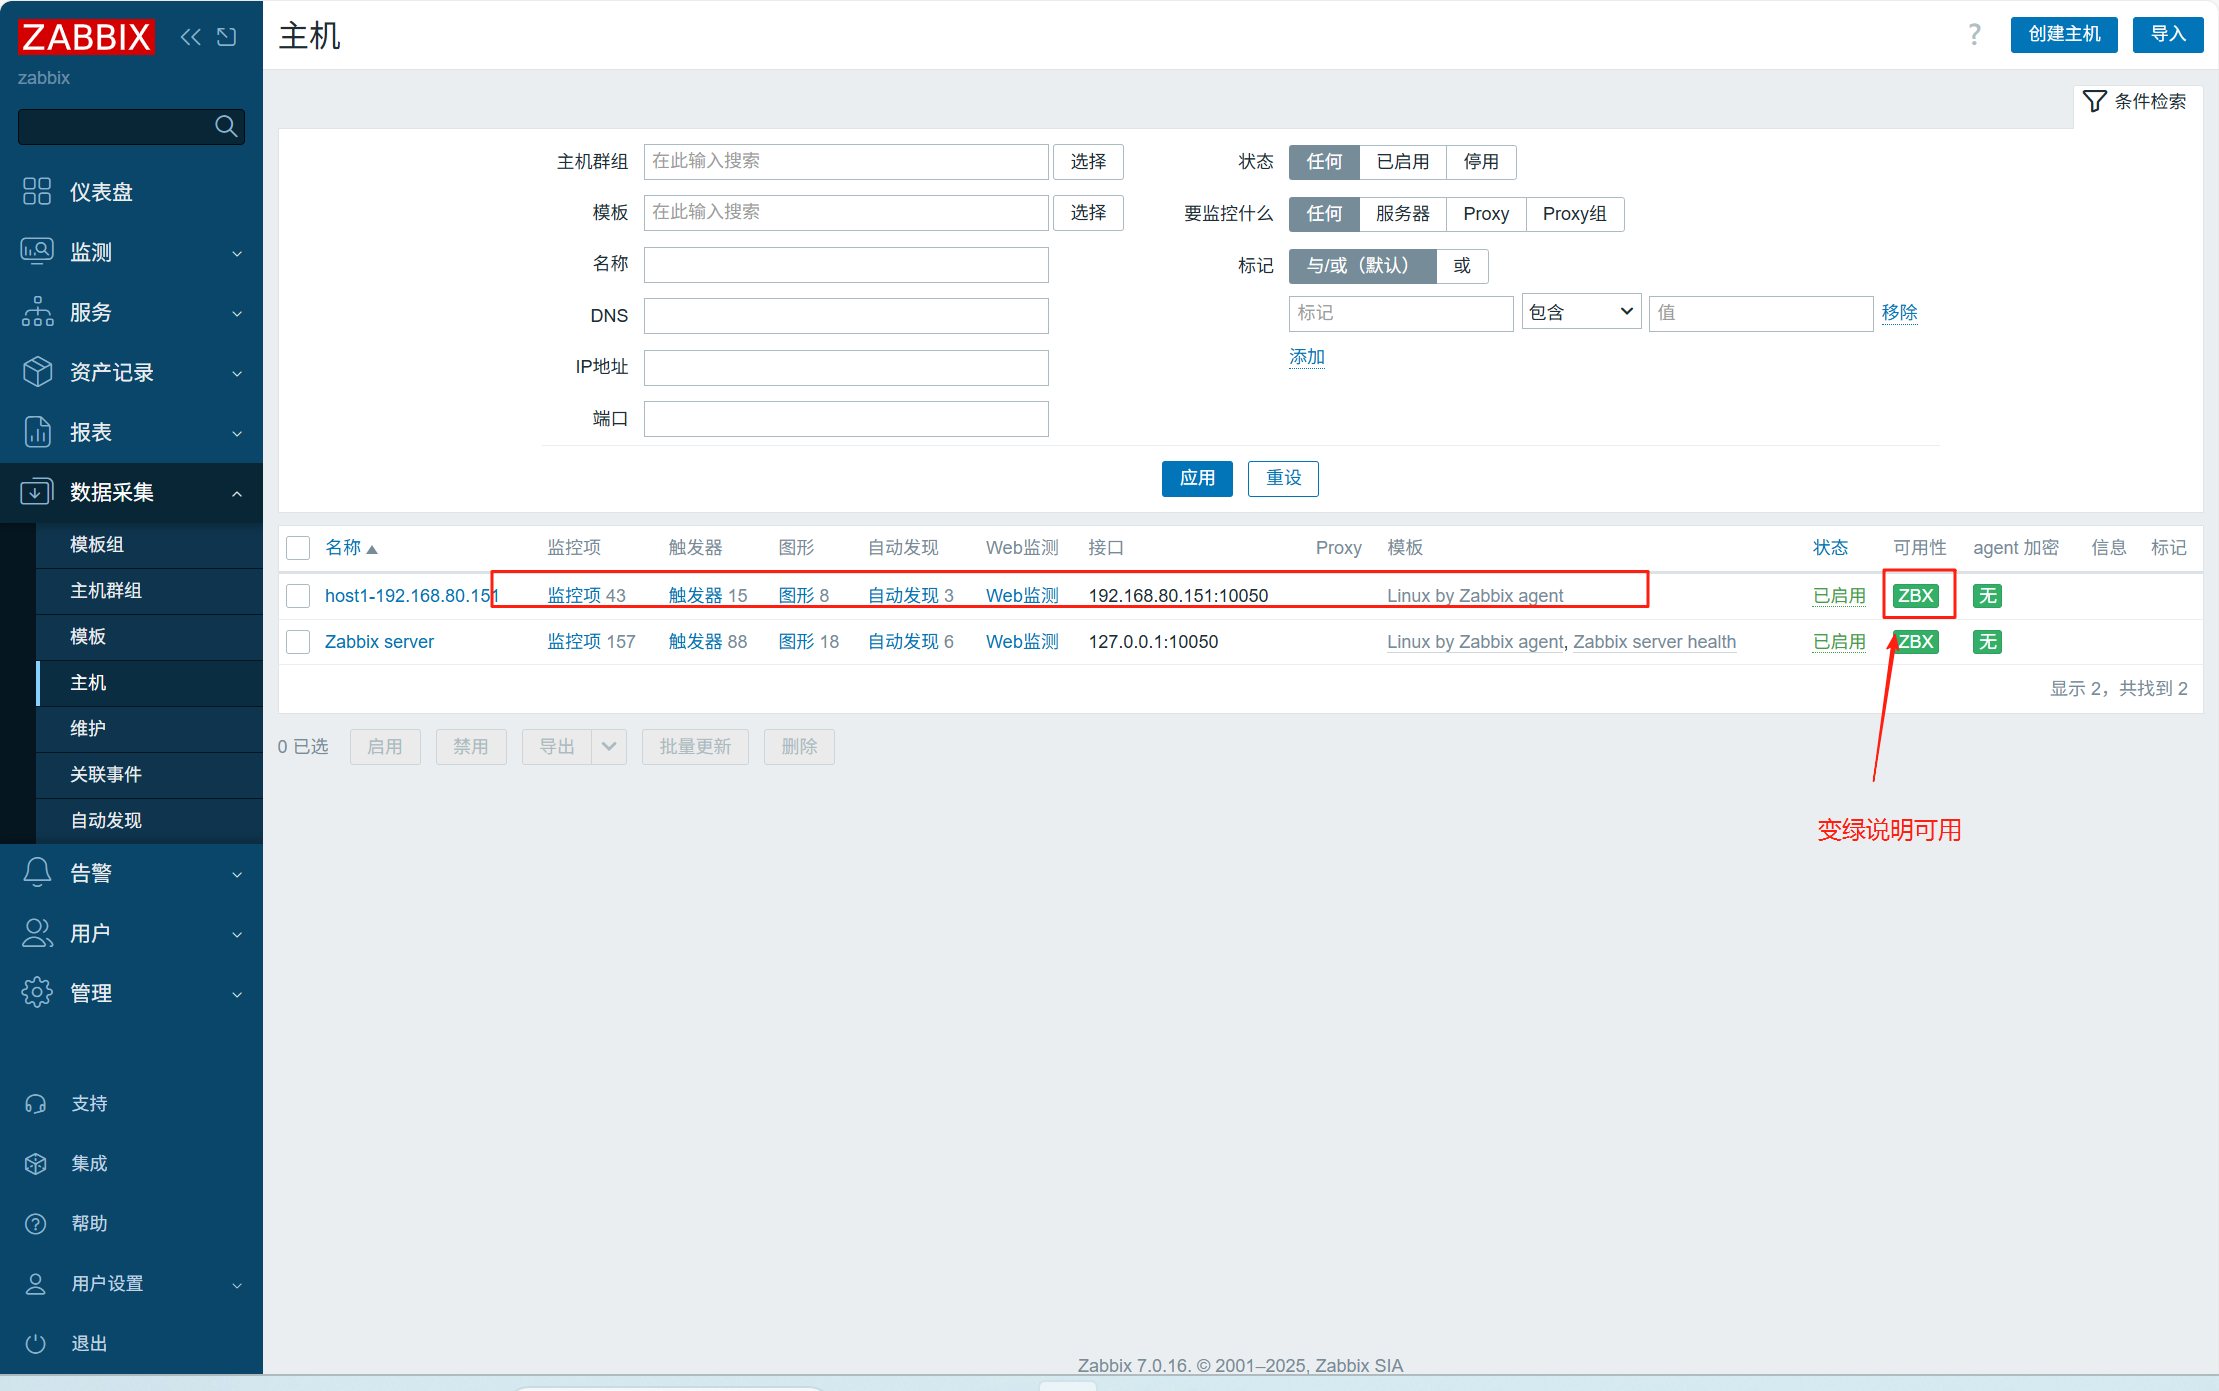Click the 帮助 question-circle icon

pyautogui.click(x=36, y=1223)
